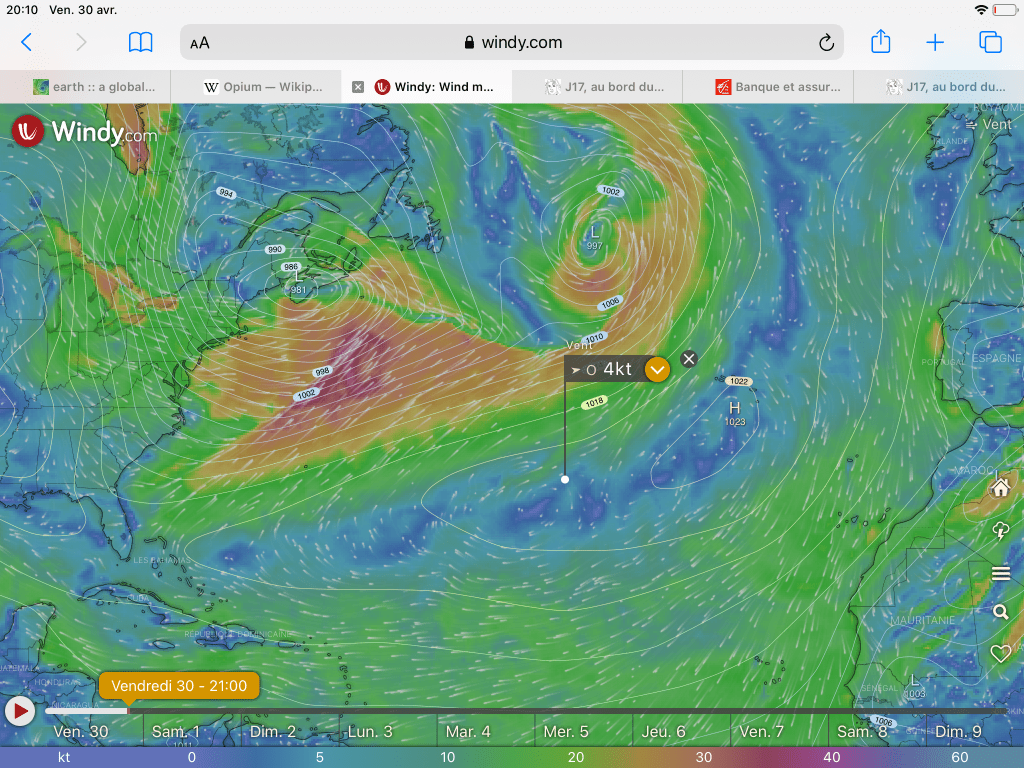
Task: Open the hamburger menu on the map
Action: tap(1000, 573)
